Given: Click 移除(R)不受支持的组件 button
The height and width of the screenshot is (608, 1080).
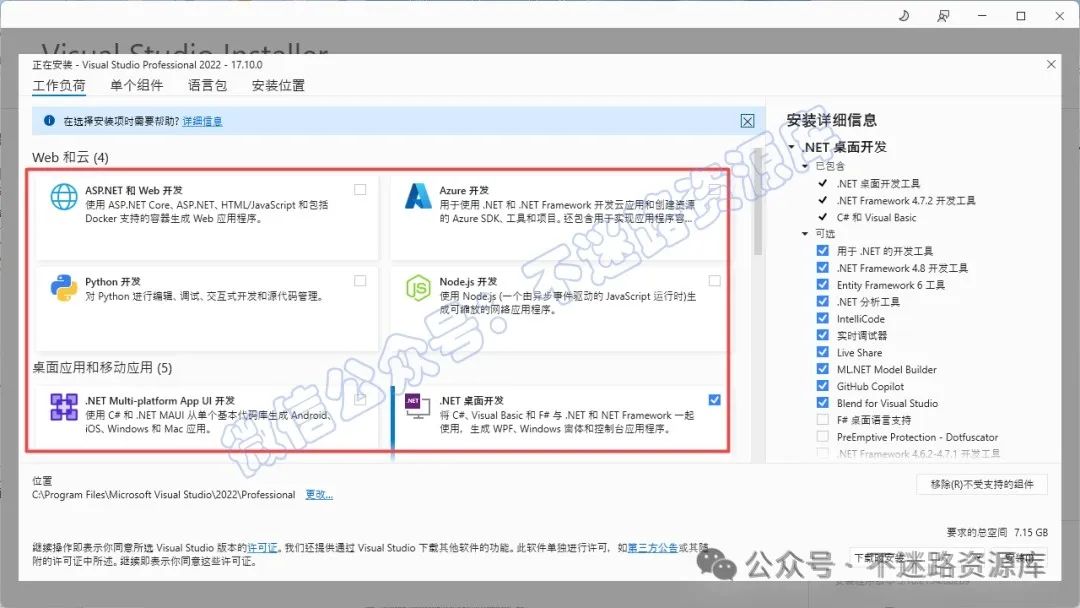Looking at the screenshot, I should (982, 484).
